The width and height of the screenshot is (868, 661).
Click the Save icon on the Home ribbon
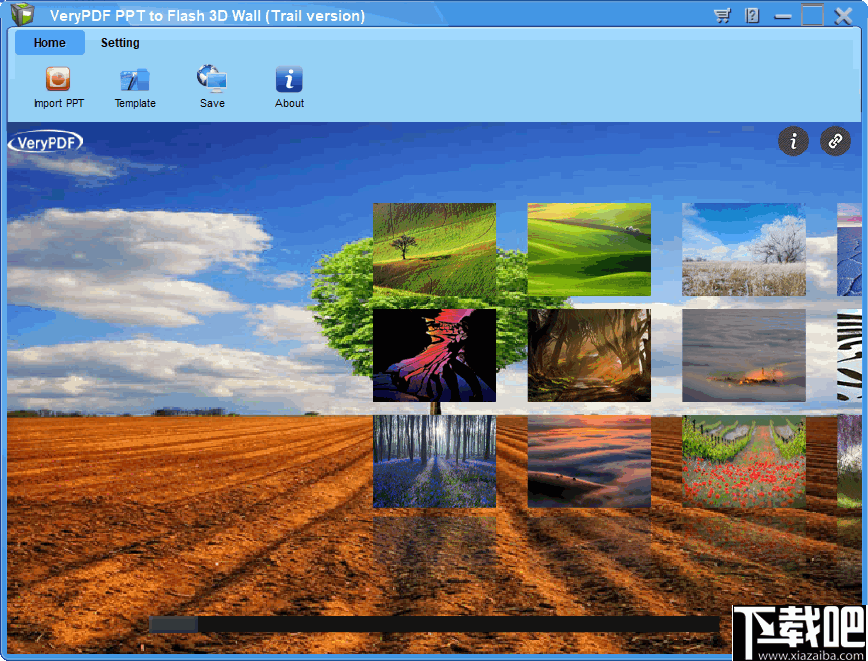click(x=212, y=85)
